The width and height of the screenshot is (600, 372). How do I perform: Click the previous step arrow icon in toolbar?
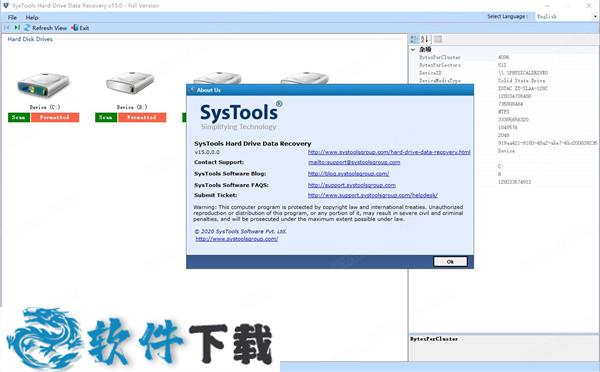pos(7,28)
